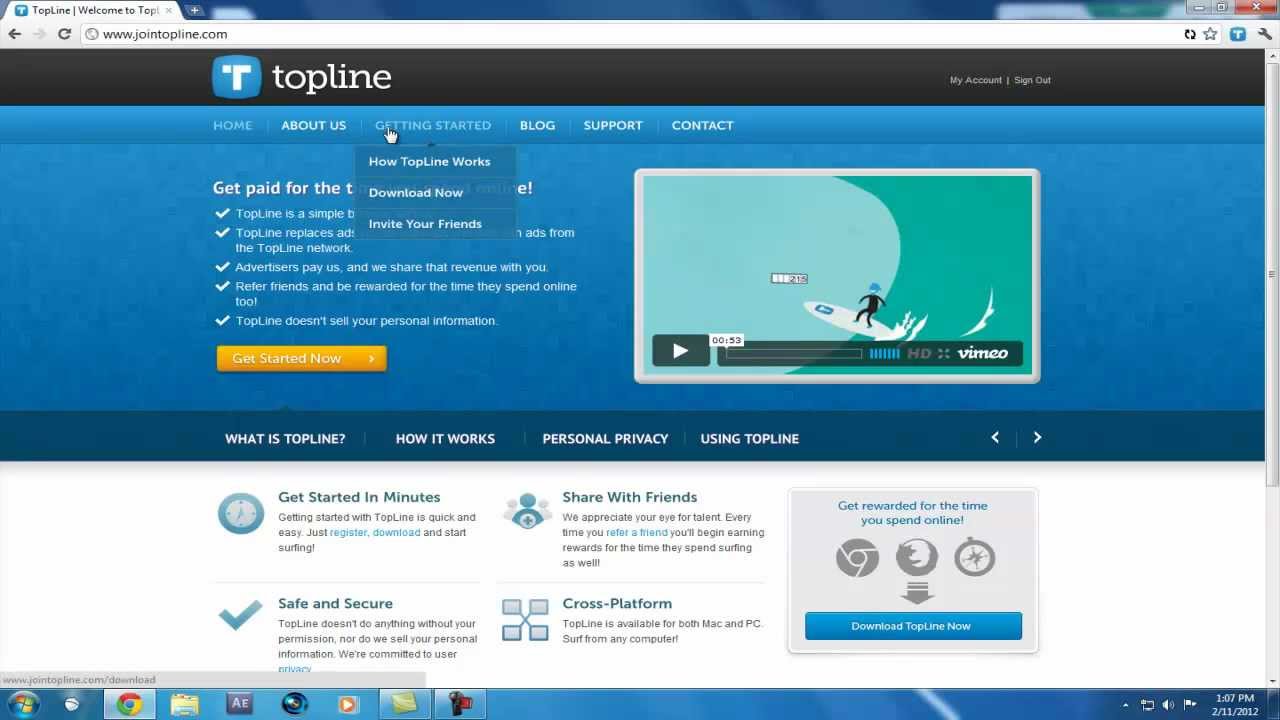Open the SUPPORT nav item
The width and height of the screenshot is (1280, 720).
[x=613, y=125]
